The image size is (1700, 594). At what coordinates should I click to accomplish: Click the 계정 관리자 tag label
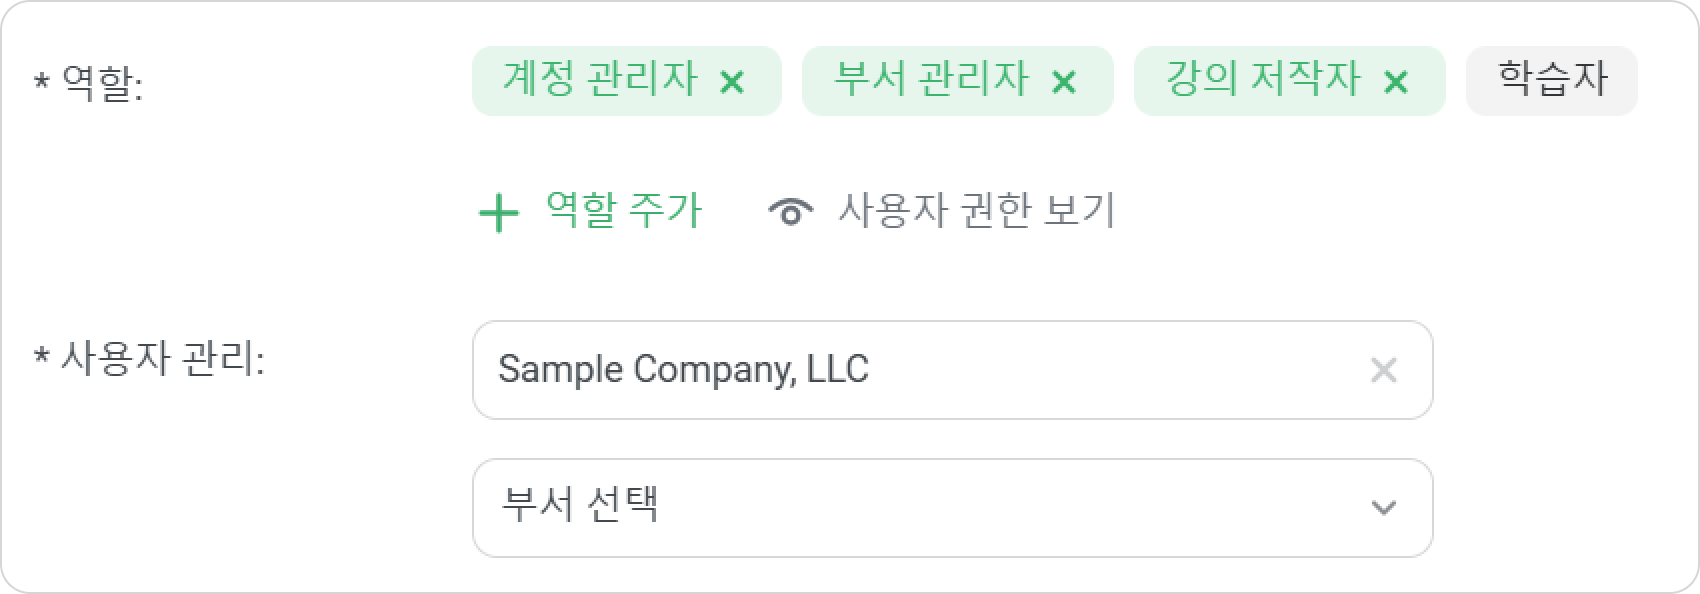click(599, 79)
